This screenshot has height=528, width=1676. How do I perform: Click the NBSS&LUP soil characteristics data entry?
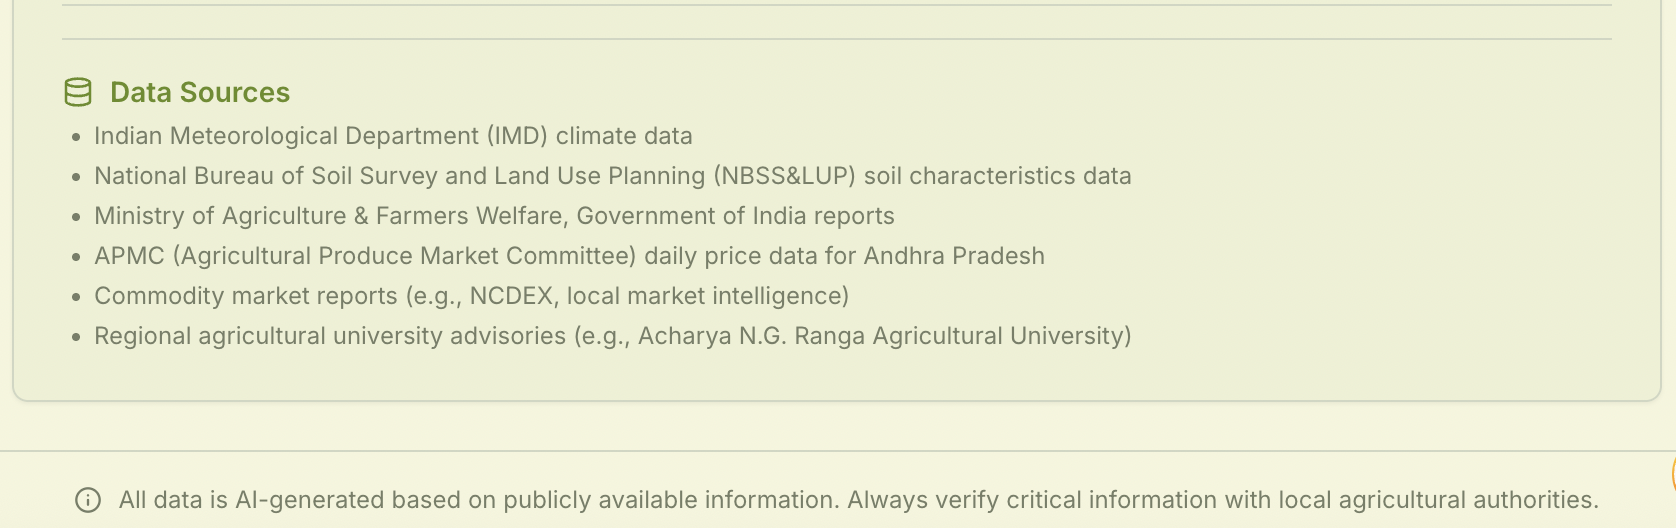612,176
